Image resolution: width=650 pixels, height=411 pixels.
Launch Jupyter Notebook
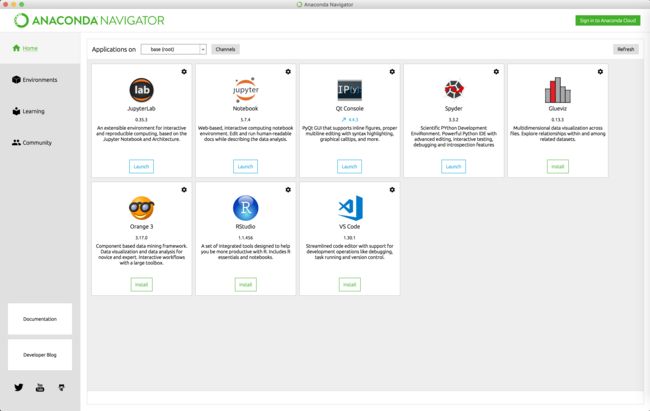pos(245,166)
